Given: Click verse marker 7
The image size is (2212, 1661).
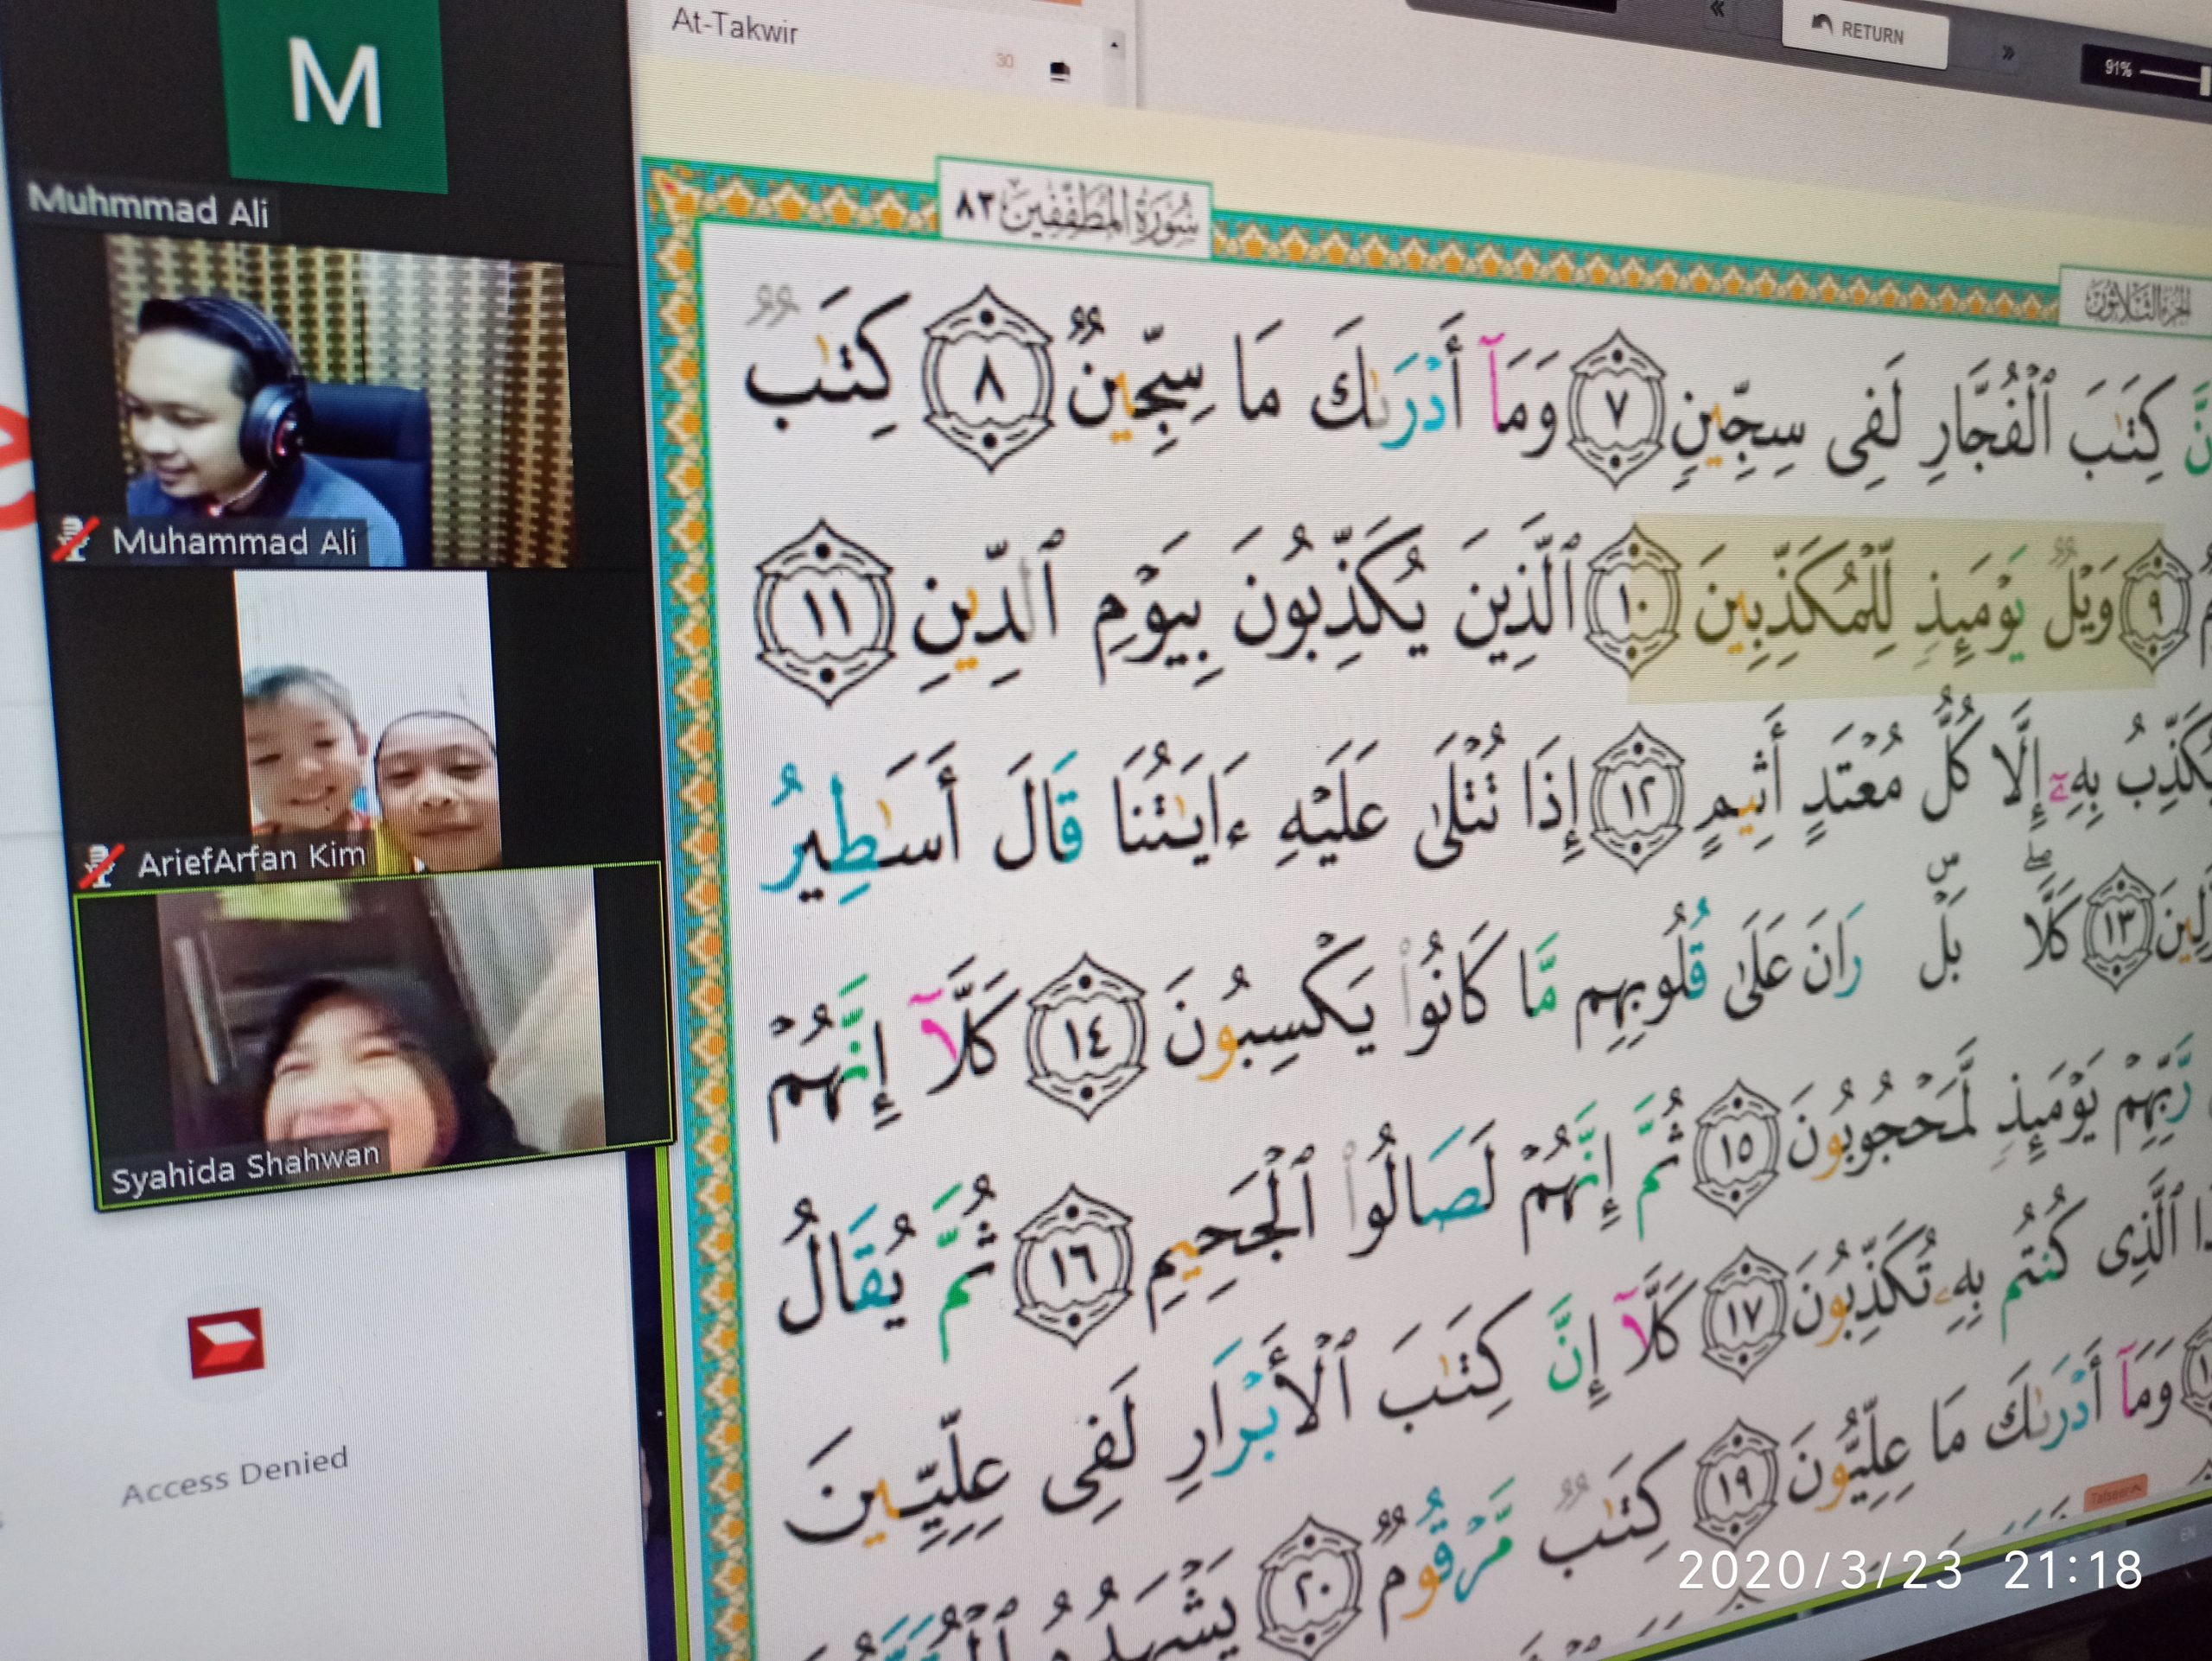Looking at the screenshot, I should point(1617,410).
